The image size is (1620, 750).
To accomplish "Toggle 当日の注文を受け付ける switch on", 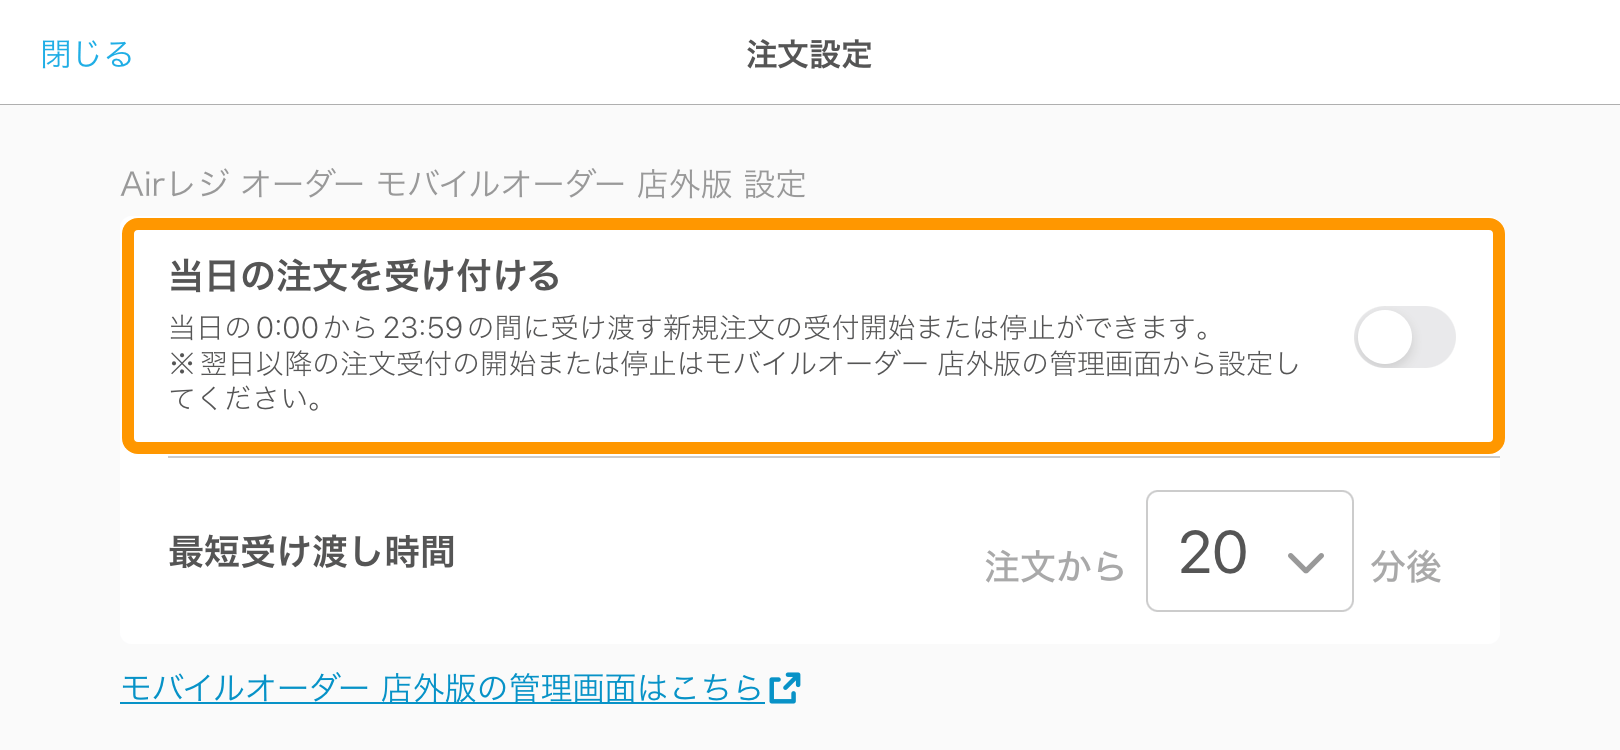I will 1404,337.
